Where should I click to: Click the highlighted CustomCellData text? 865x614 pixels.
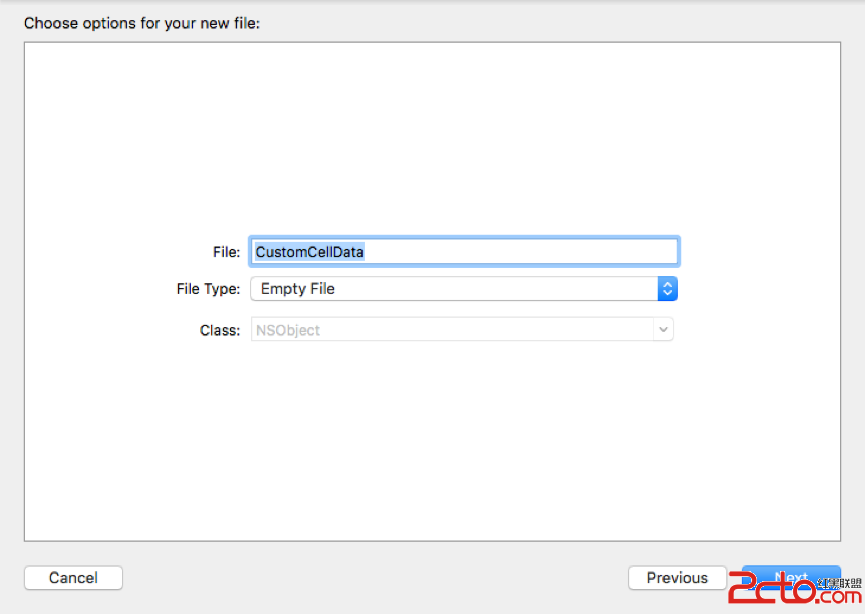[x=310, y=252]
